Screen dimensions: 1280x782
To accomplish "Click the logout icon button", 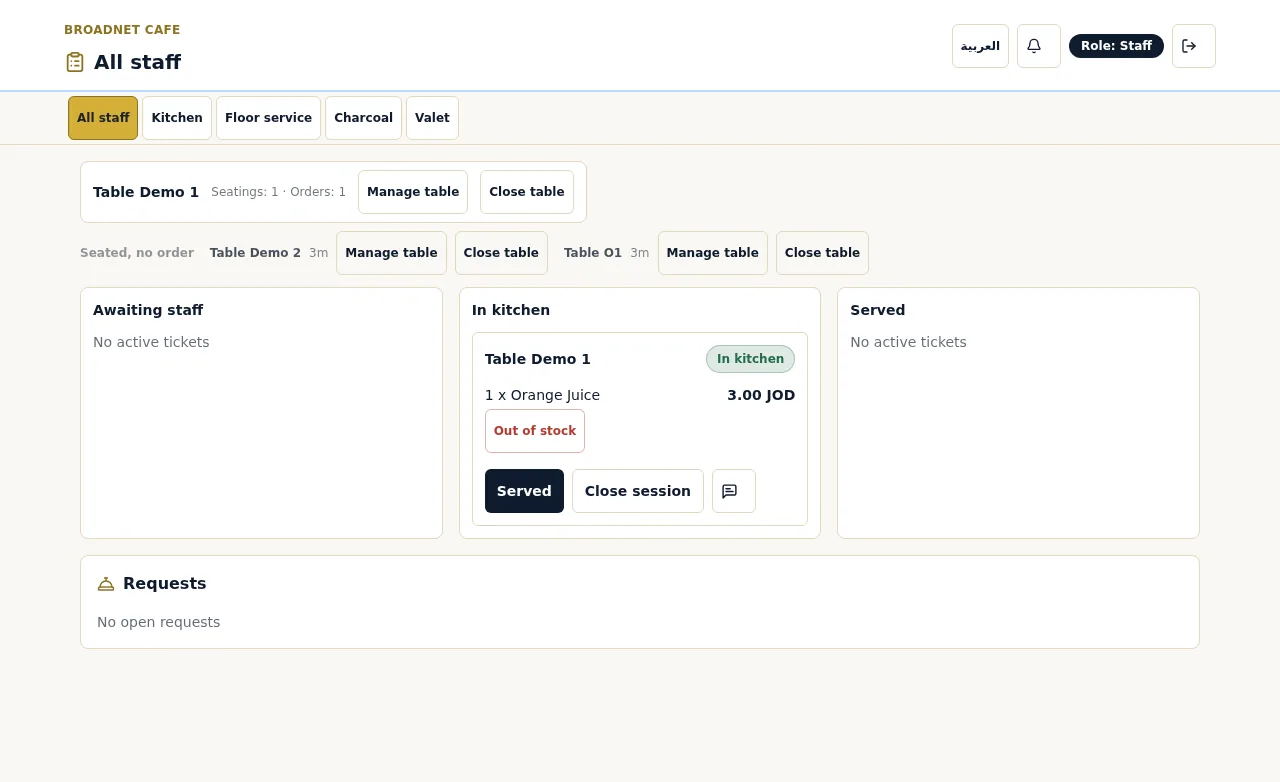I will point(1193,46).
